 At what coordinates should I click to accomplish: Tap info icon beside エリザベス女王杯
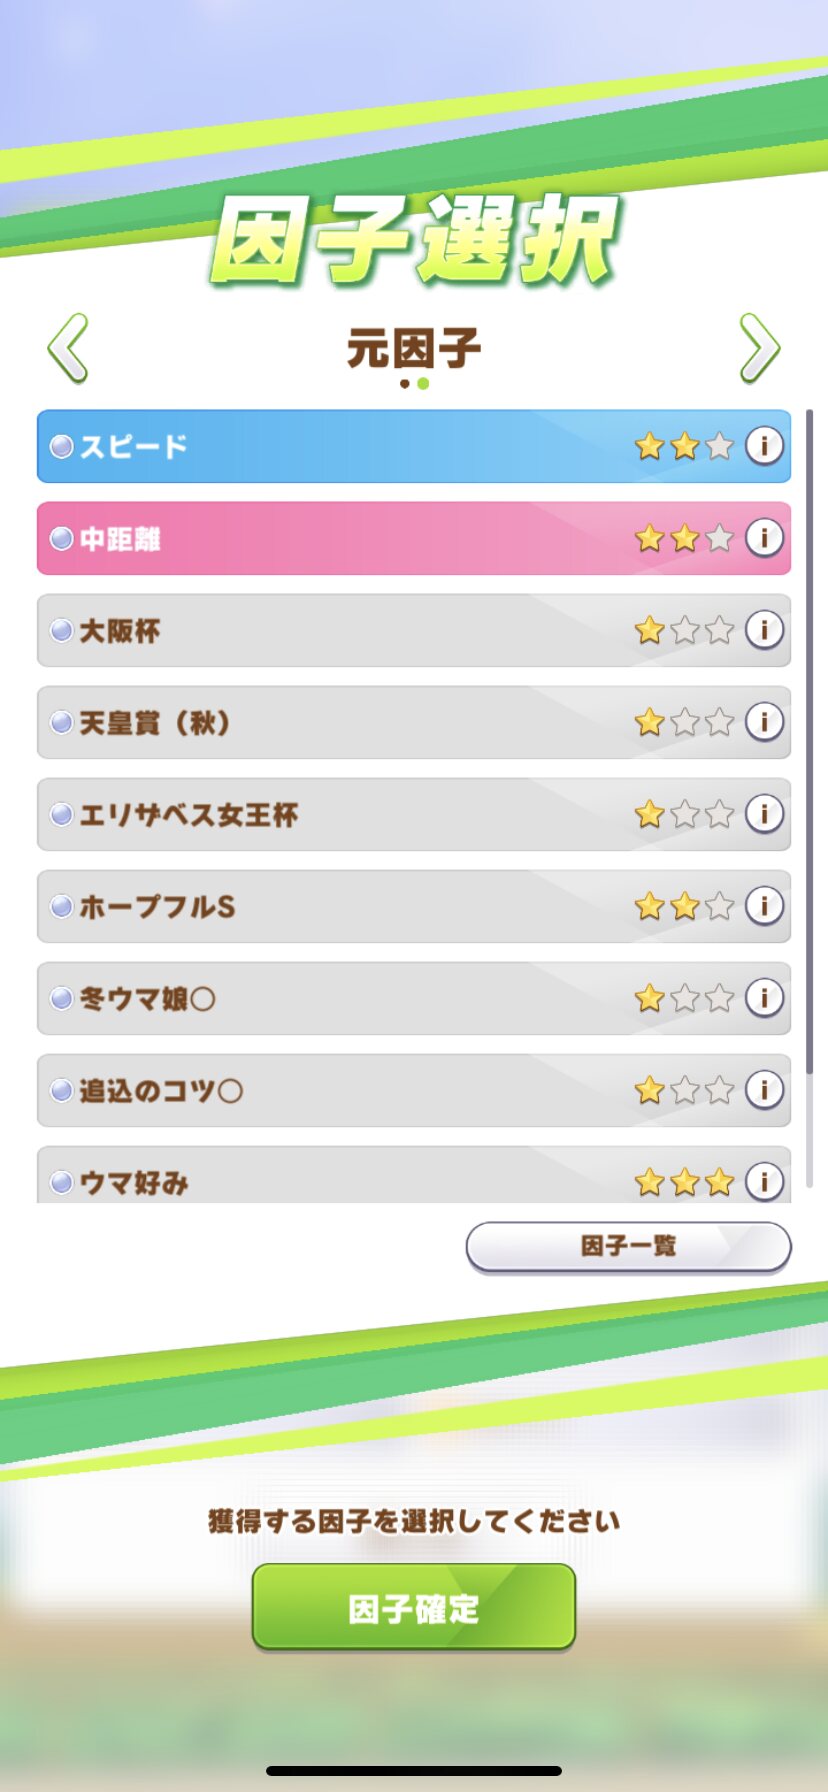(764, 814)
